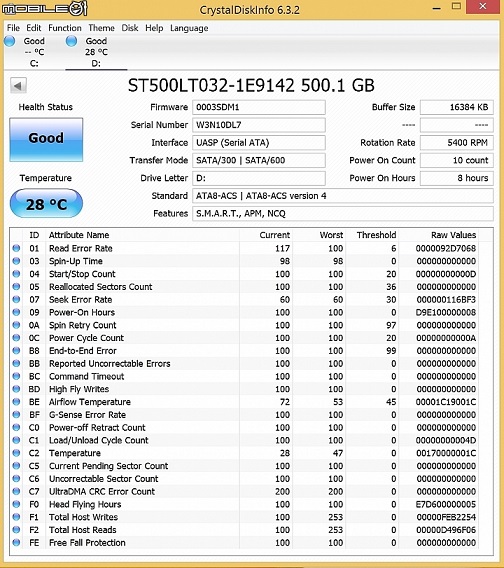Image resolution: width=504 pixels, height=568 pixels.
Task: Open the Function menu
Action: click(65, 28)
